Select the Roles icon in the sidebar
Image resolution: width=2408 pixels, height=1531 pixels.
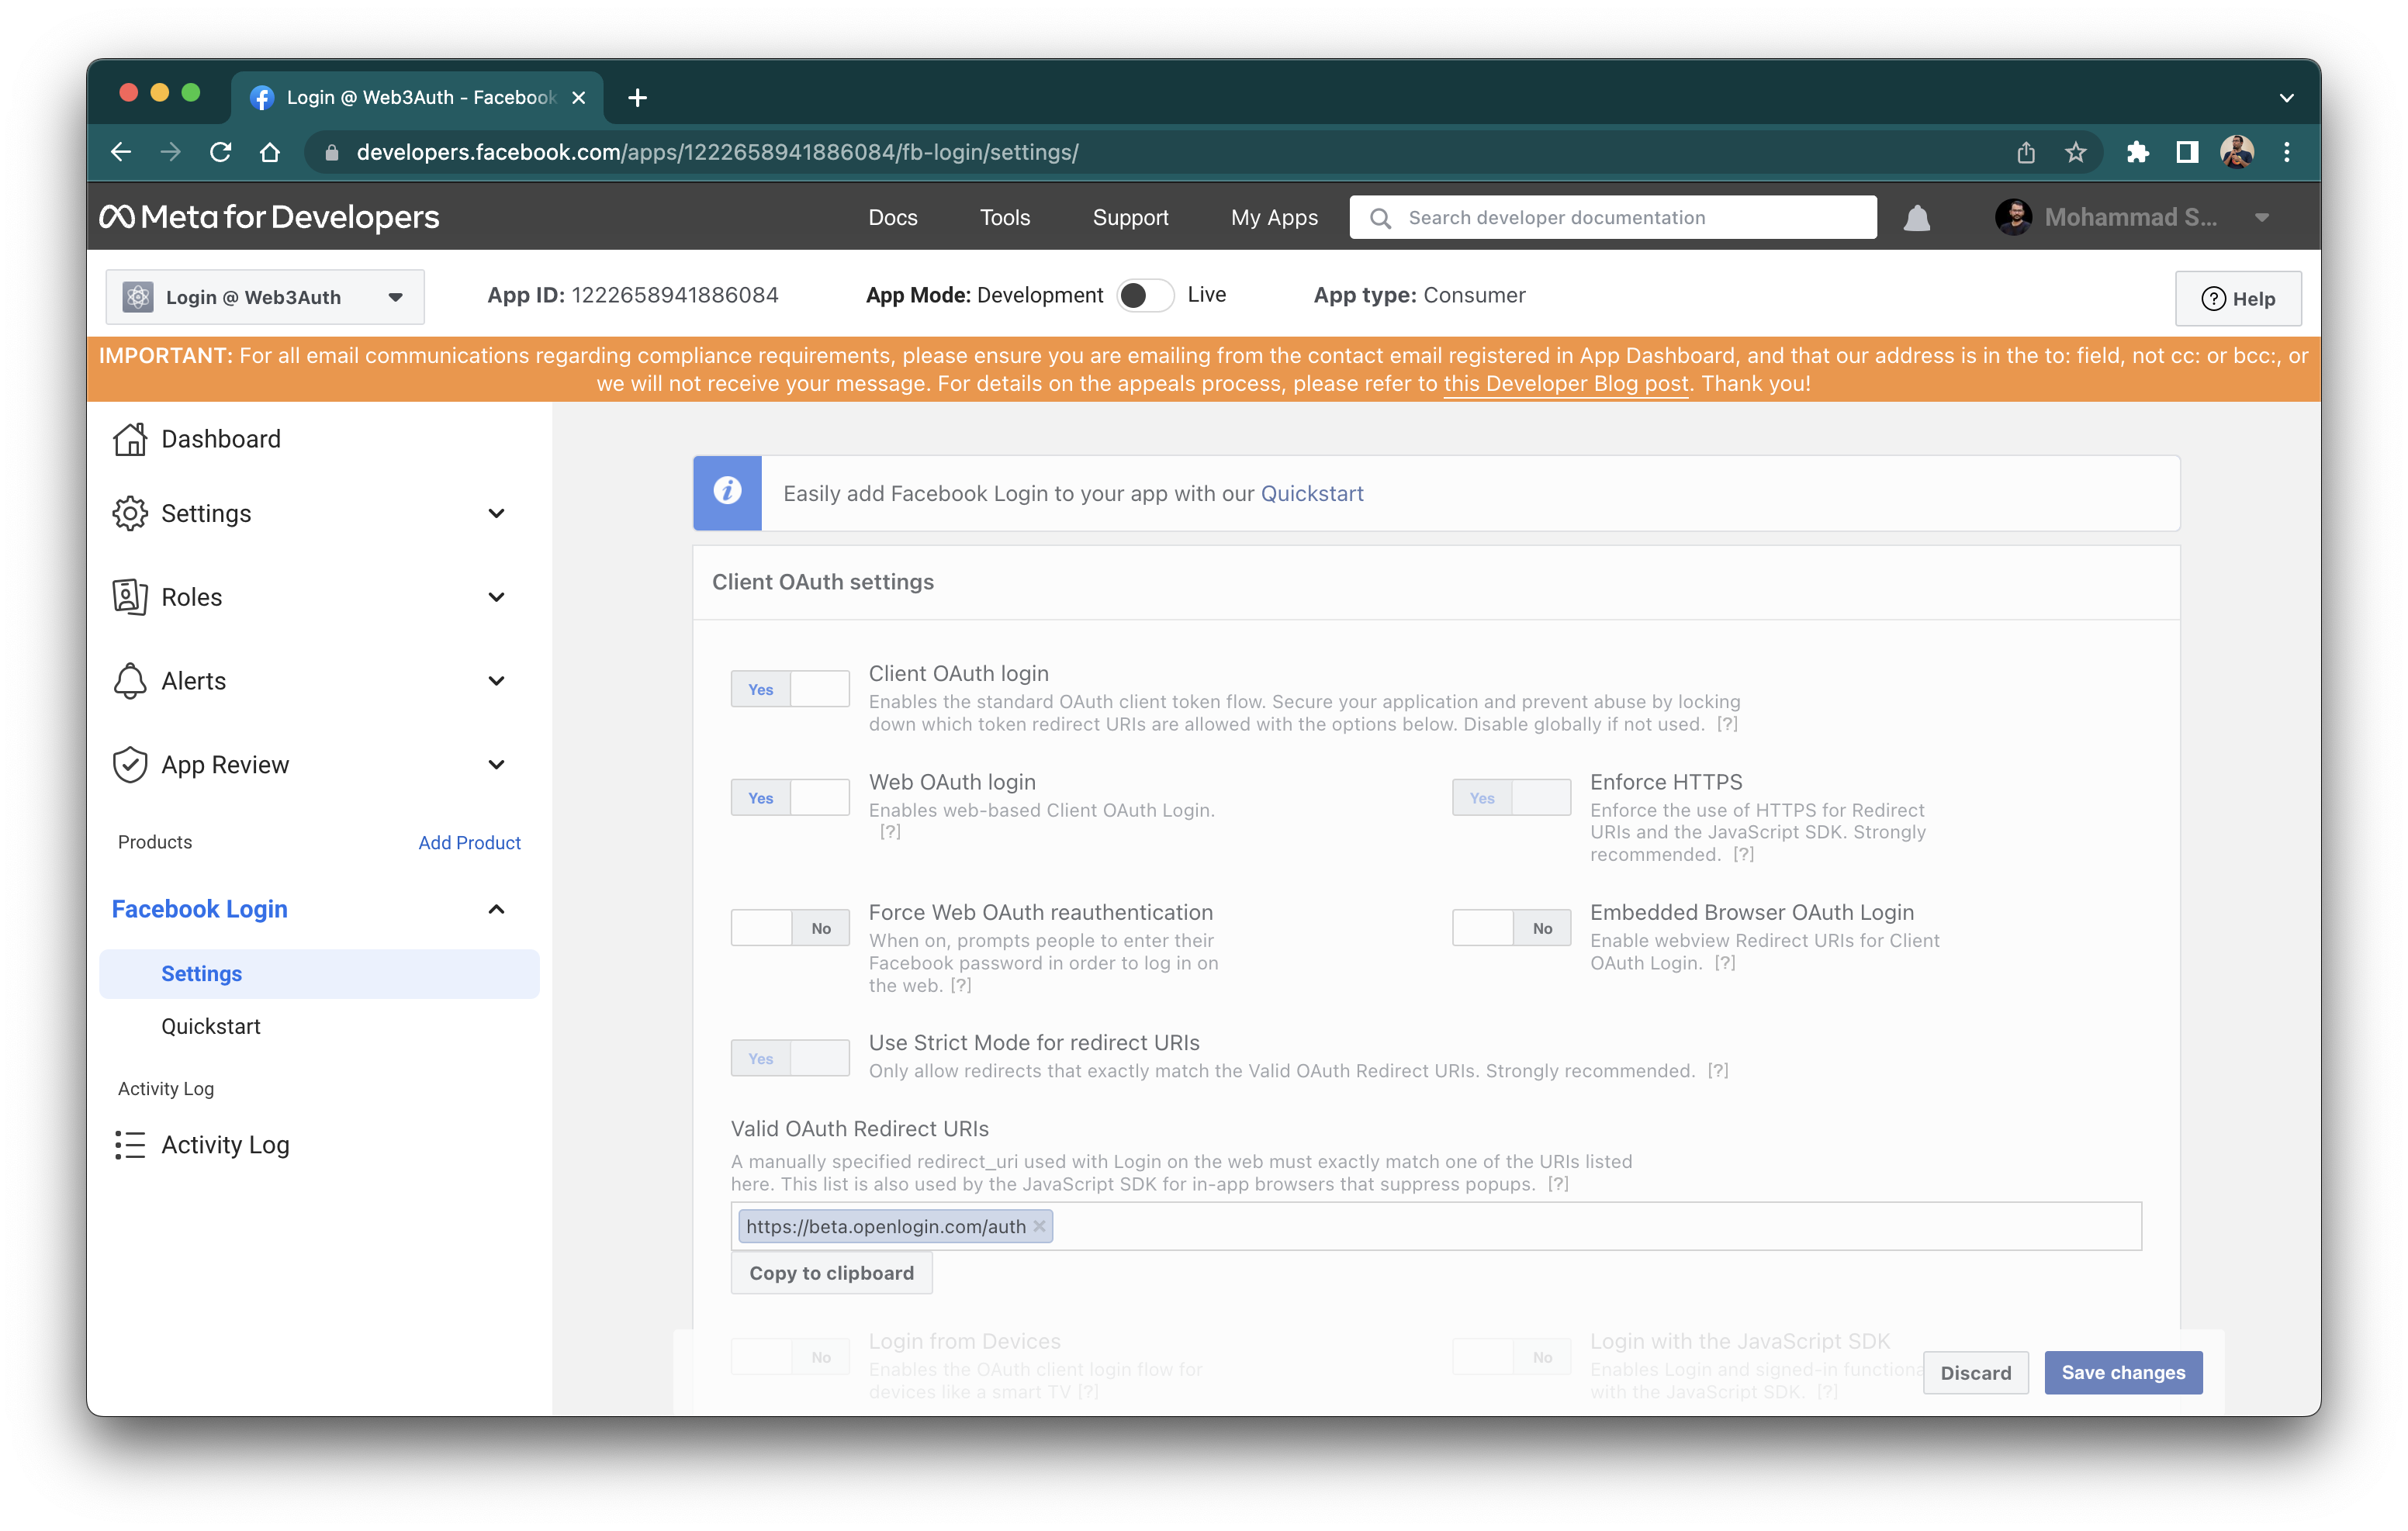tap(130, 596)
